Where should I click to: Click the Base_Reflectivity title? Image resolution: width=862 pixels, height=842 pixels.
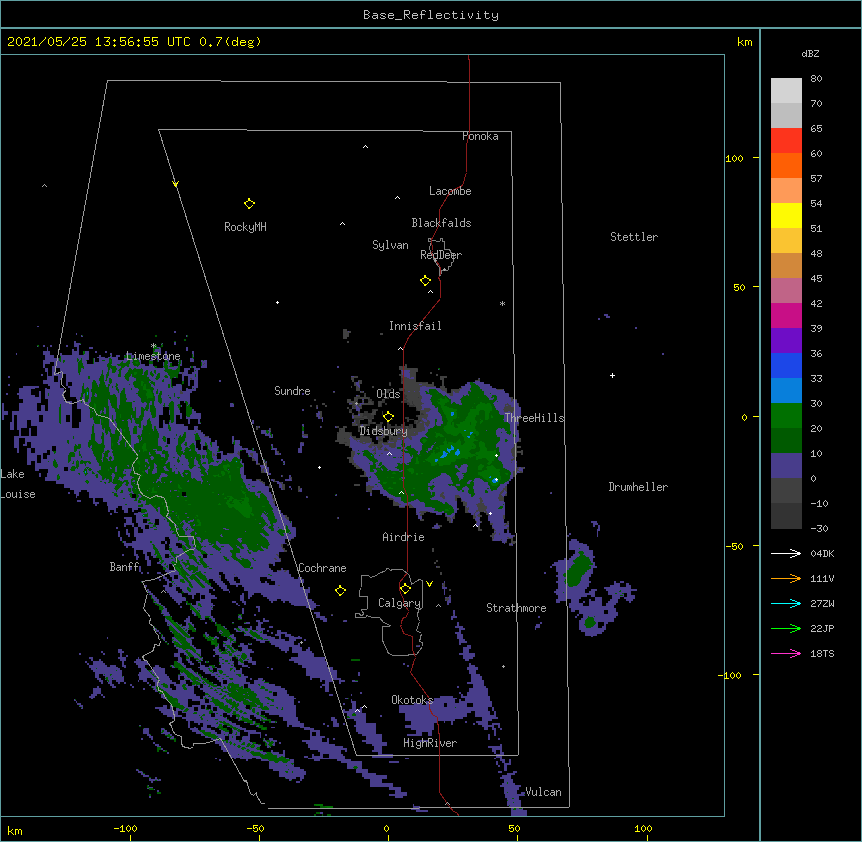coord(431,15)
